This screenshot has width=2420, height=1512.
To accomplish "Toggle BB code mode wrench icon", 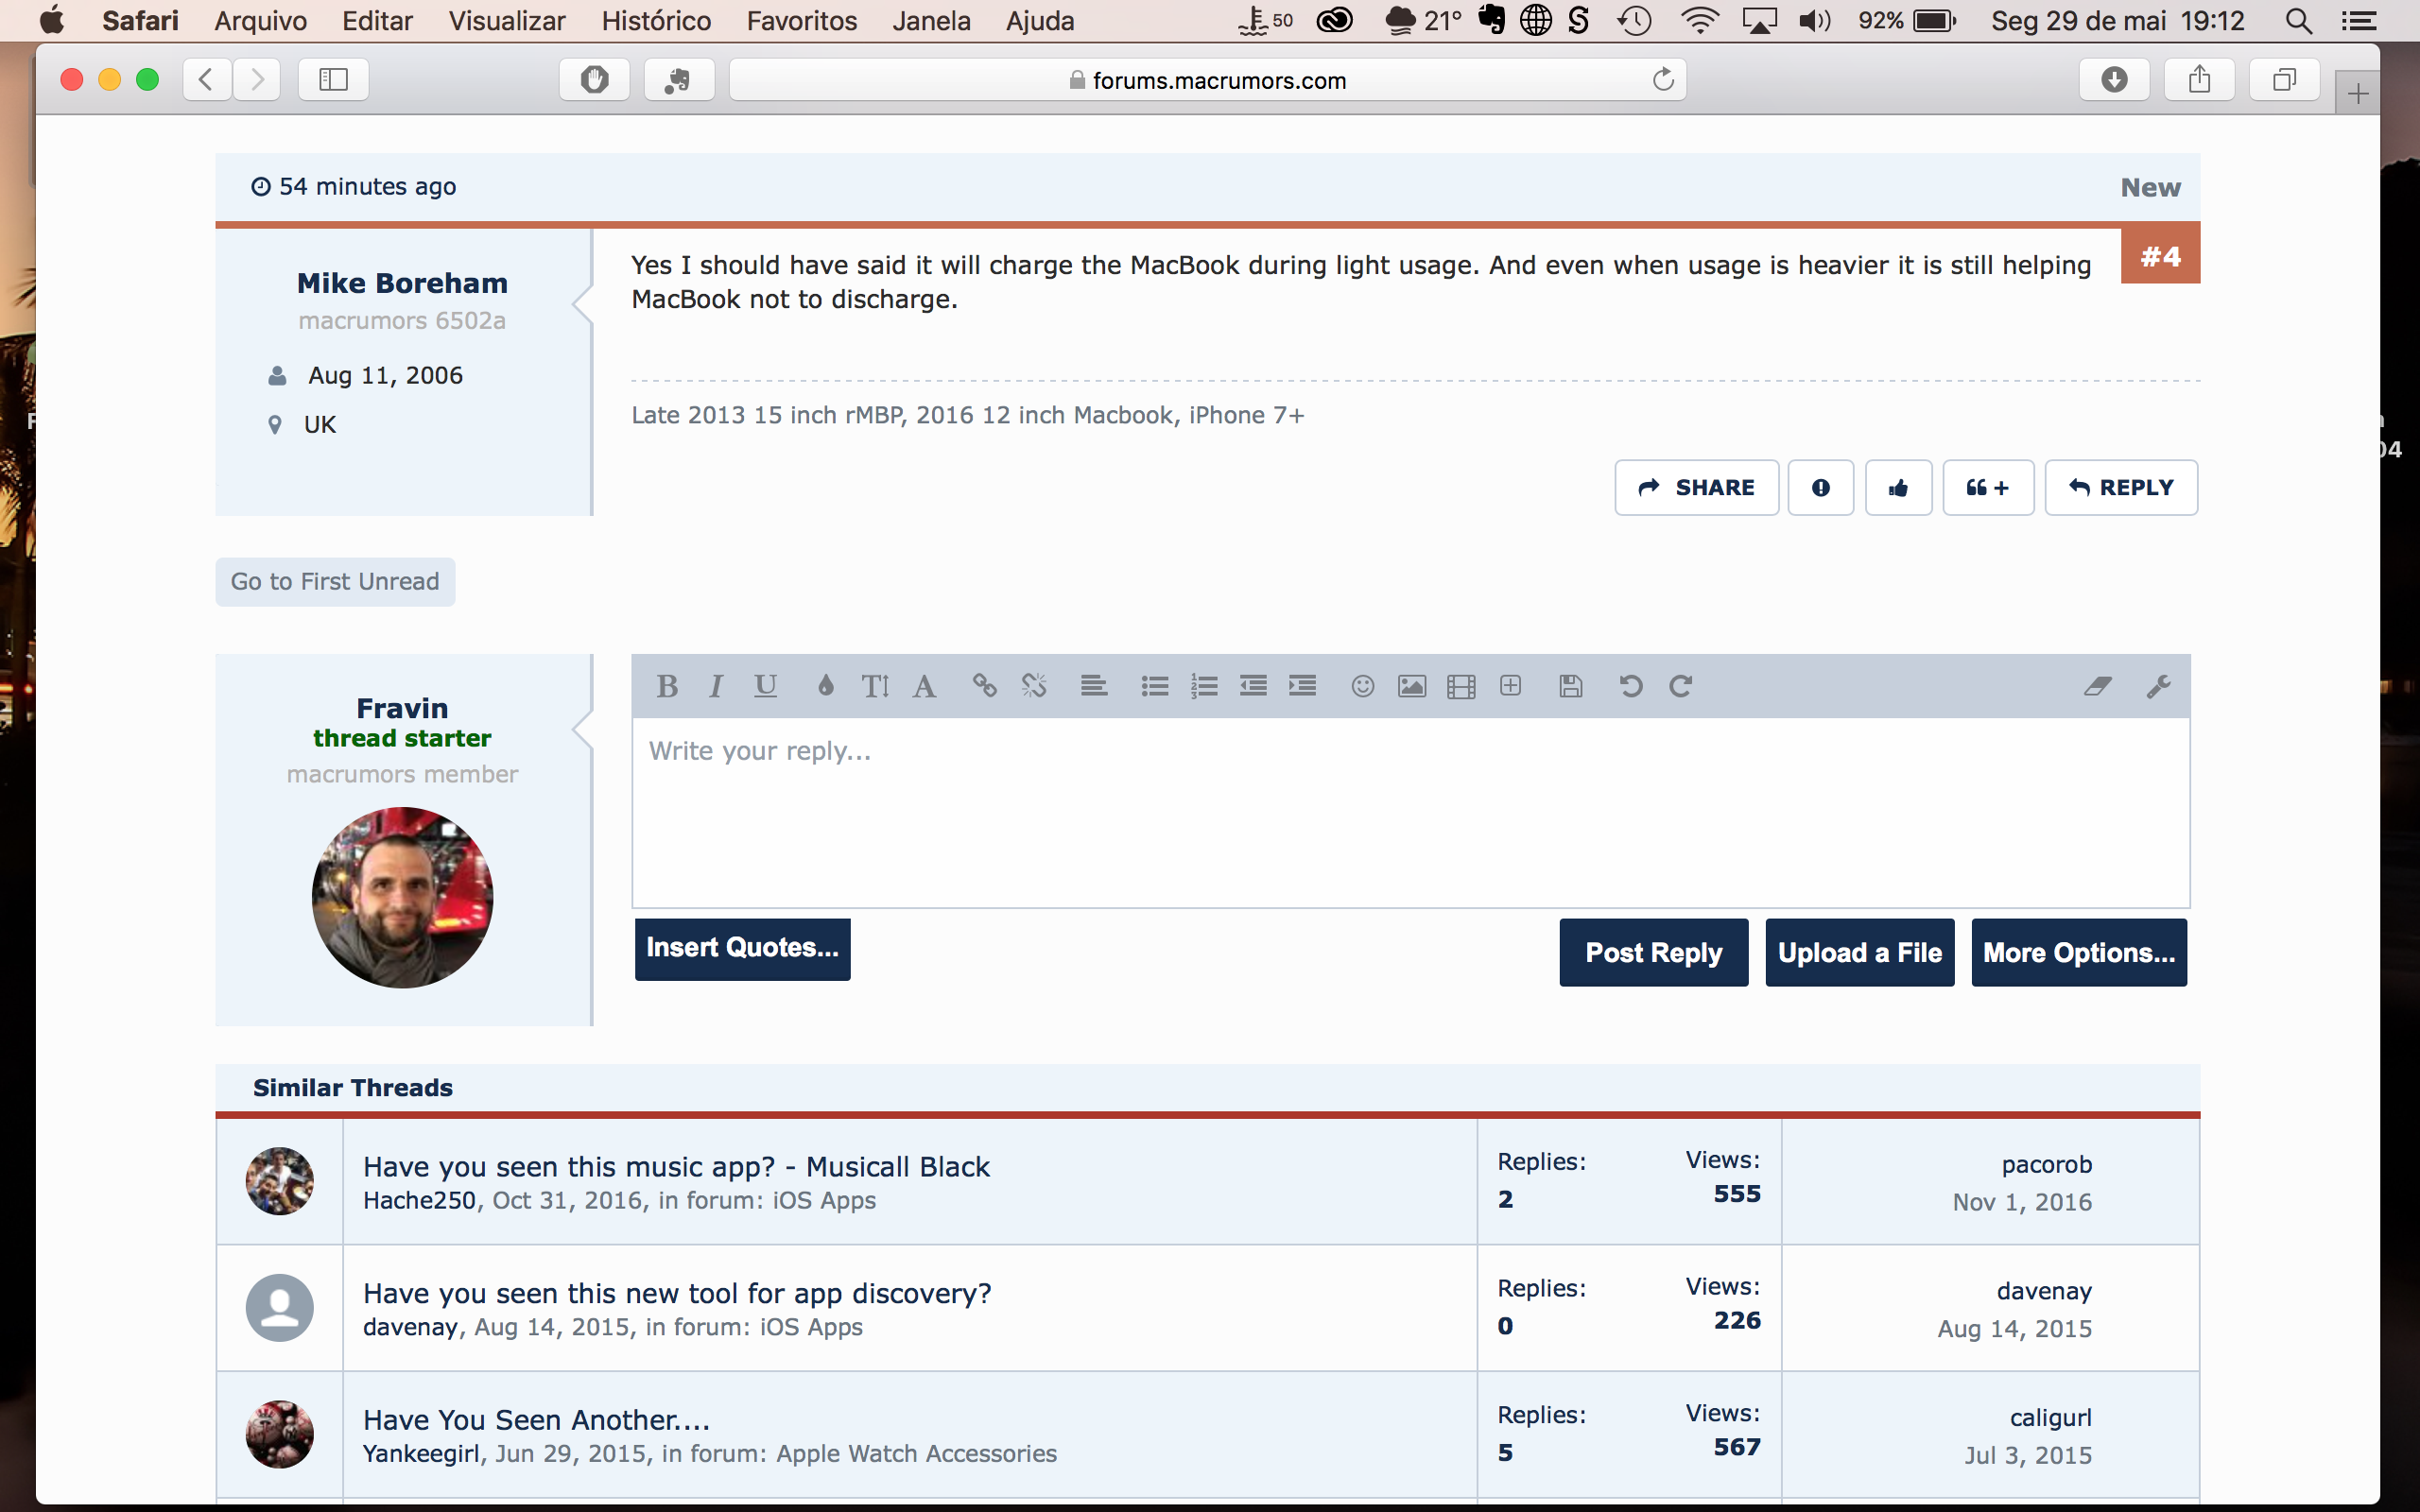I will (2158, 686).
